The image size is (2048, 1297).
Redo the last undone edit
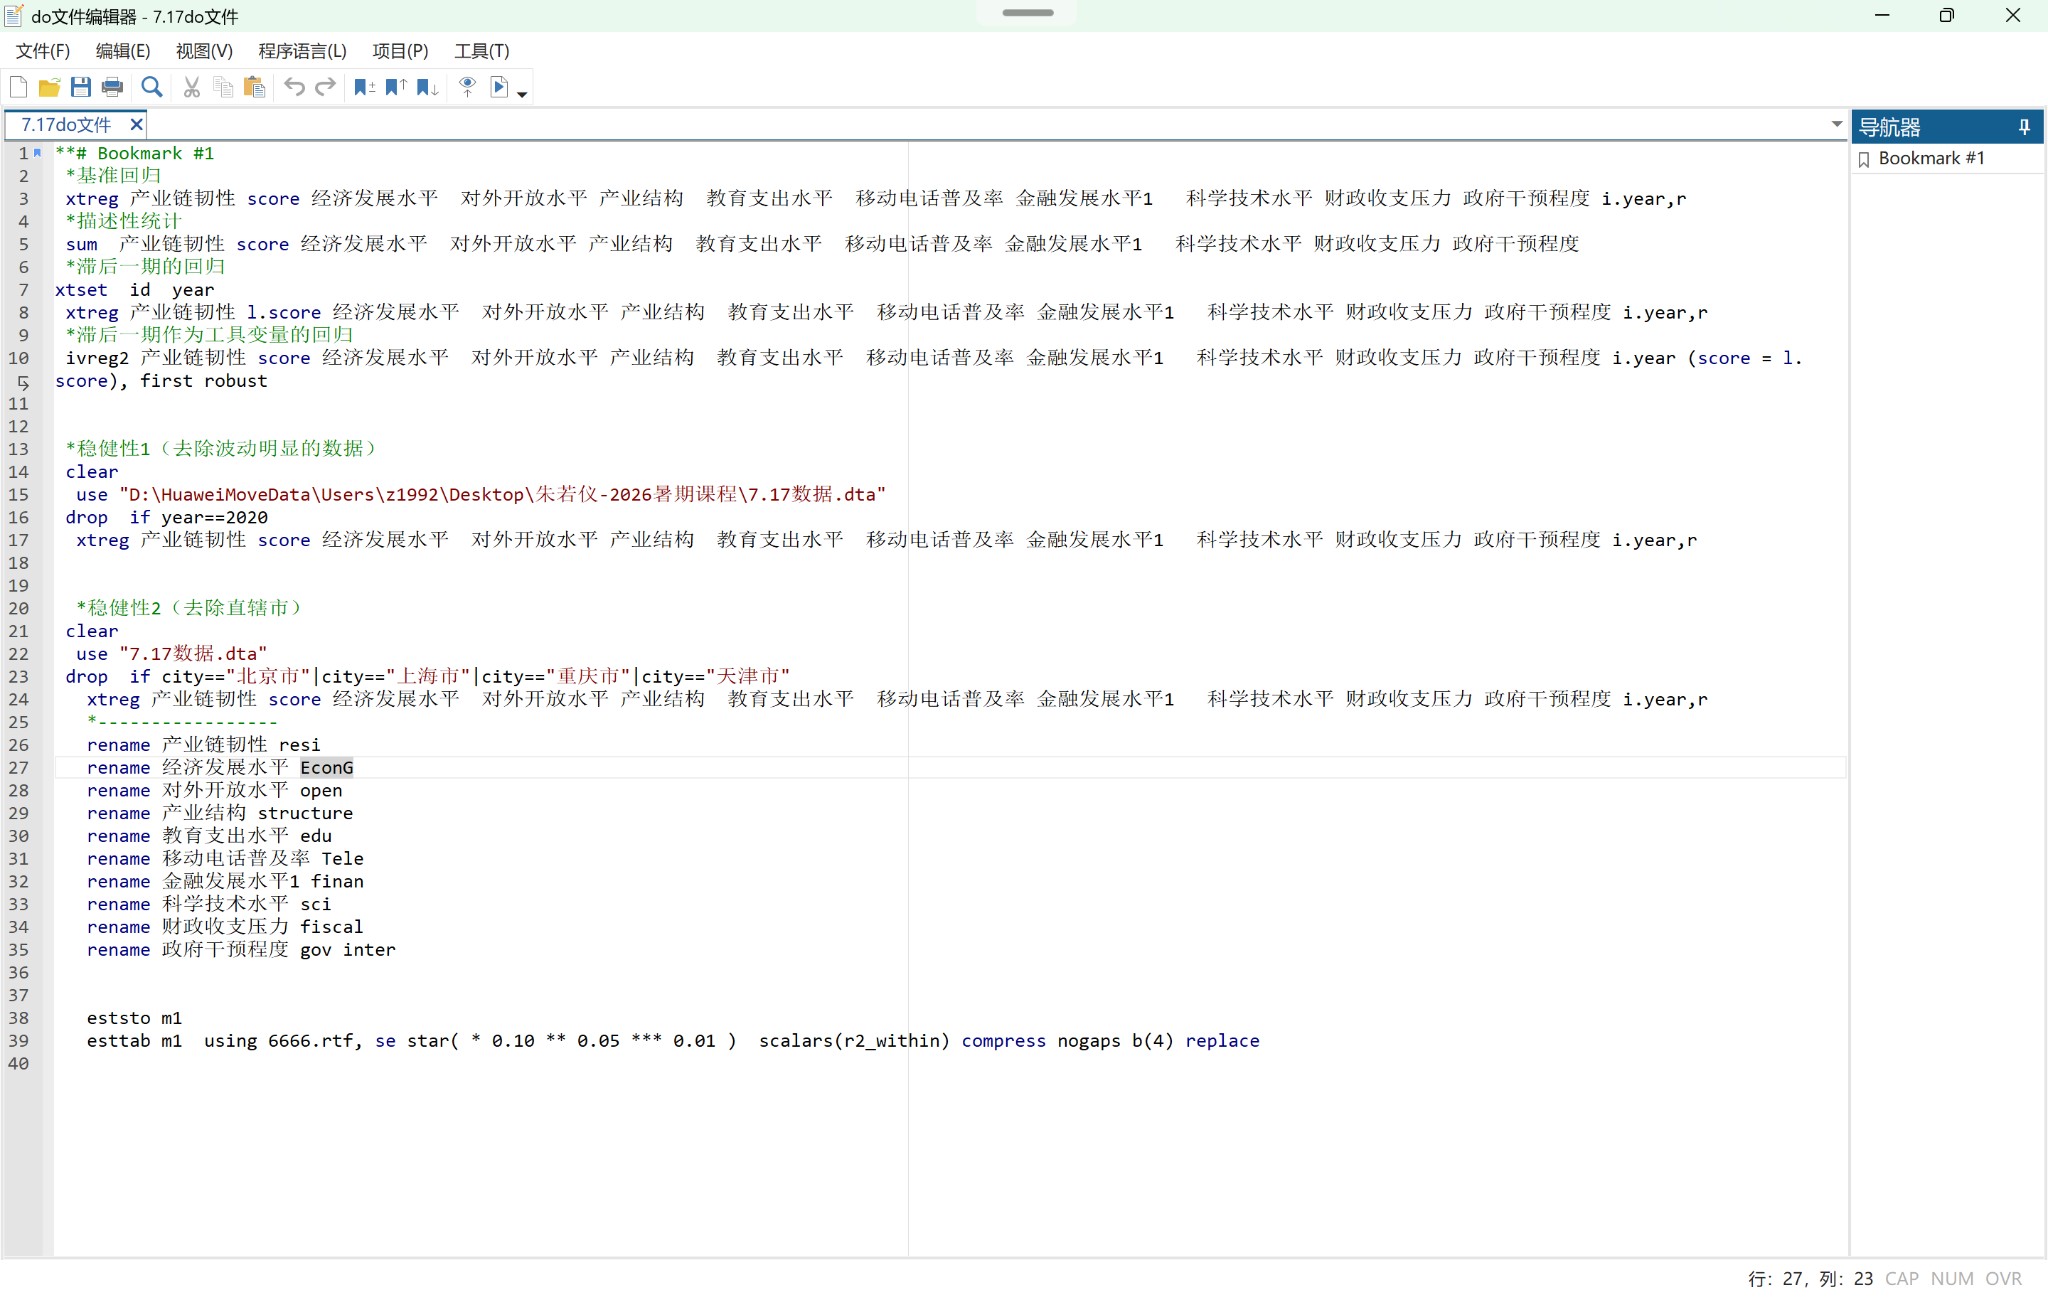(x=325, y=87)
